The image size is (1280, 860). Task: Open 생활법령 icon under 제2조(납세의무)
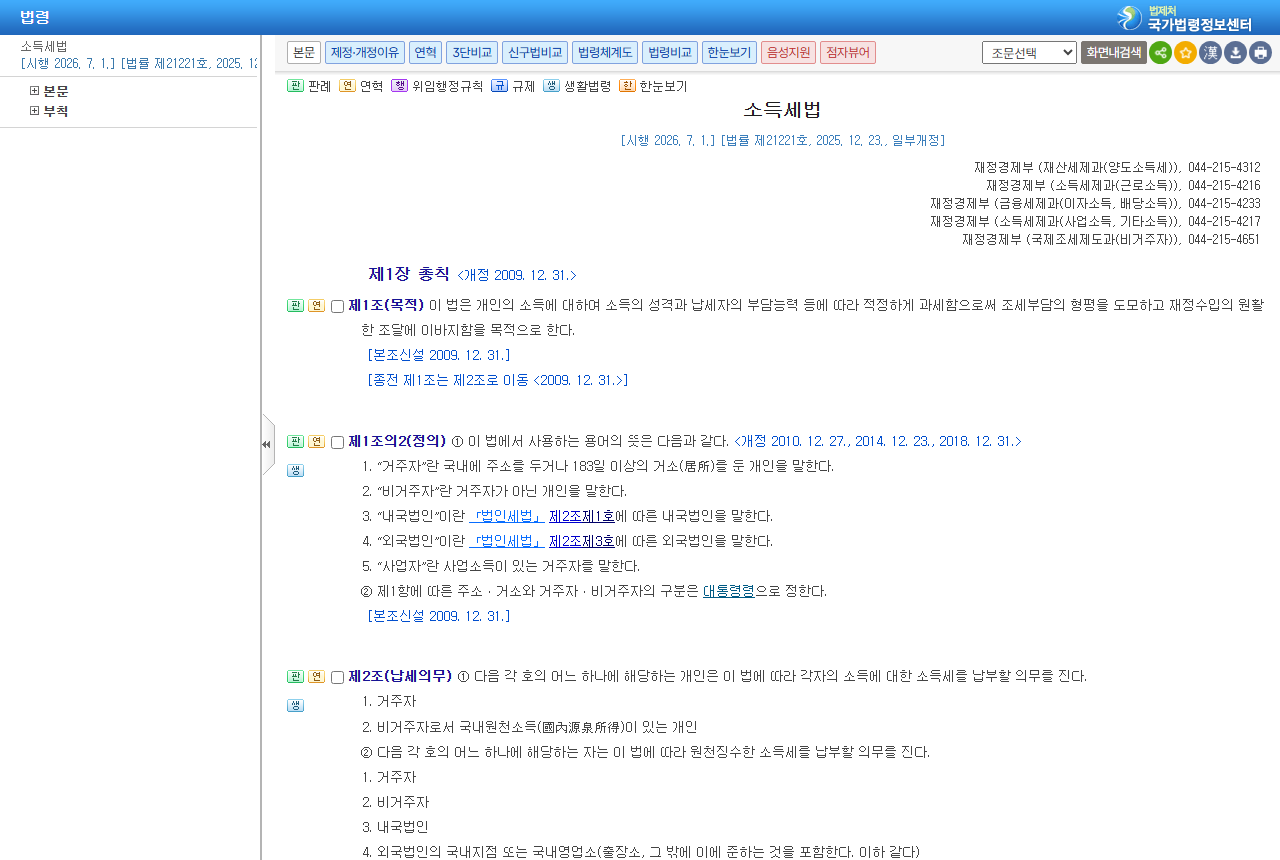coord(295,706)
